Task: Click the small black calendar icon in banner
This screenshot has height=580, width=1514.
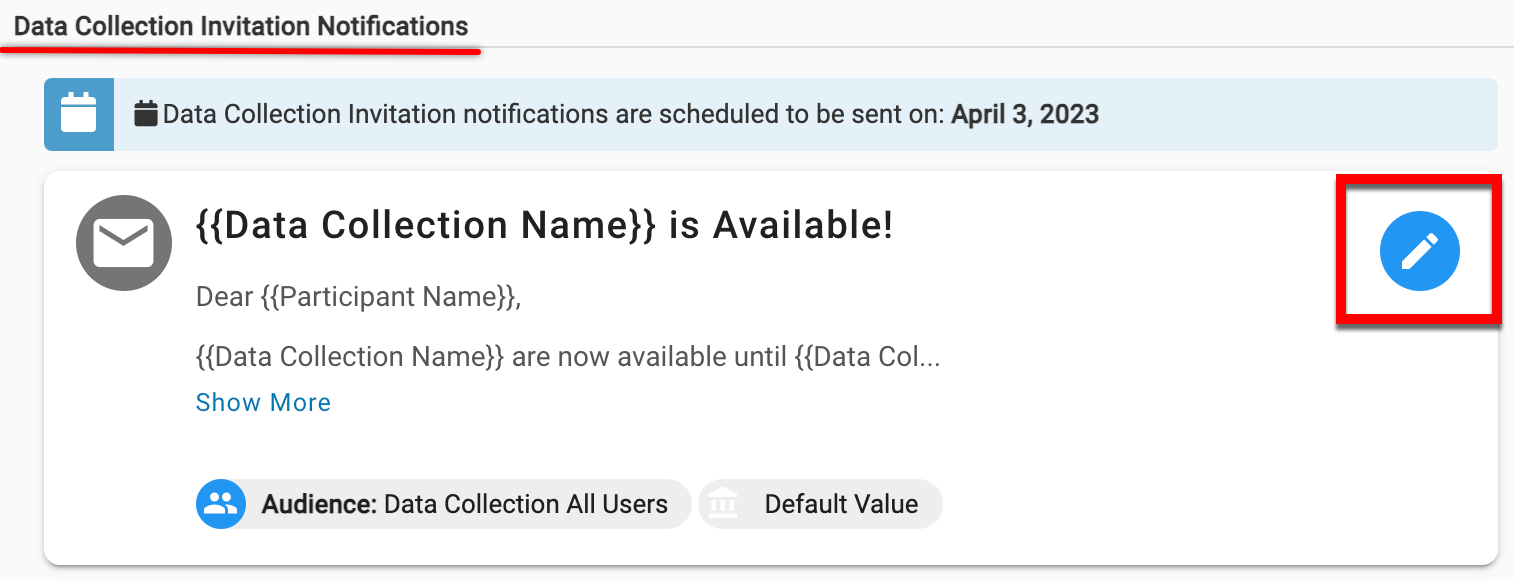Action: [x=146, y=114]
